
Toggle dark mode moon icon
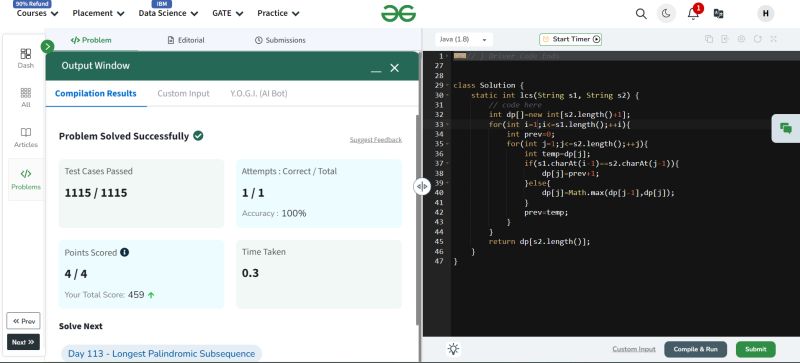[x=666, y=14]
